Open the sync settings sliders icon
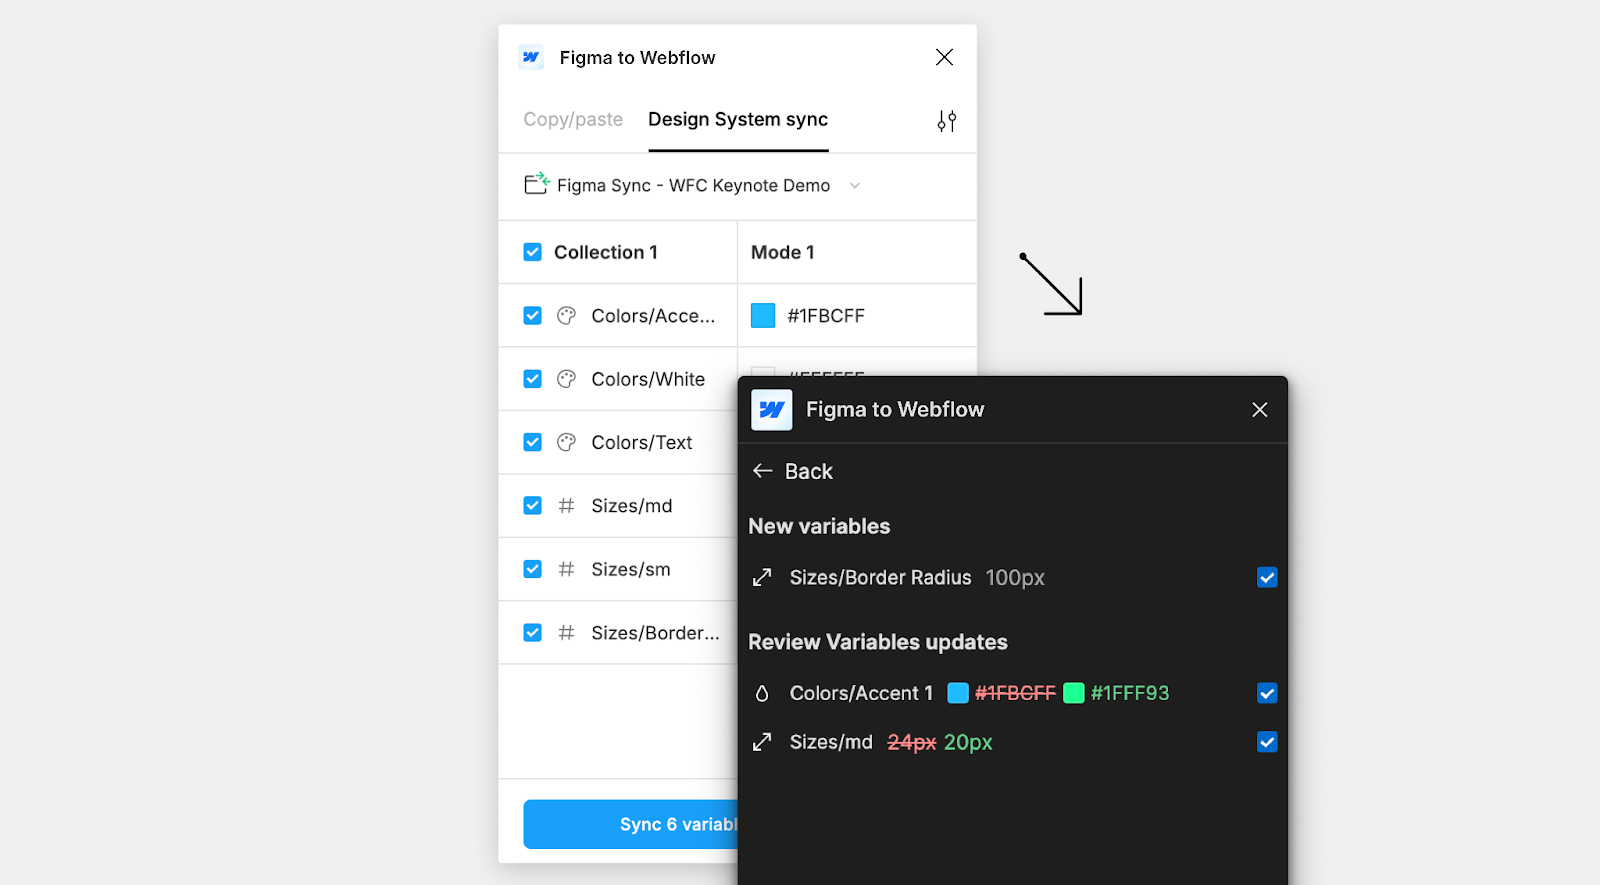Screen dimensions: 1600x885 click(x=946, y=121)
